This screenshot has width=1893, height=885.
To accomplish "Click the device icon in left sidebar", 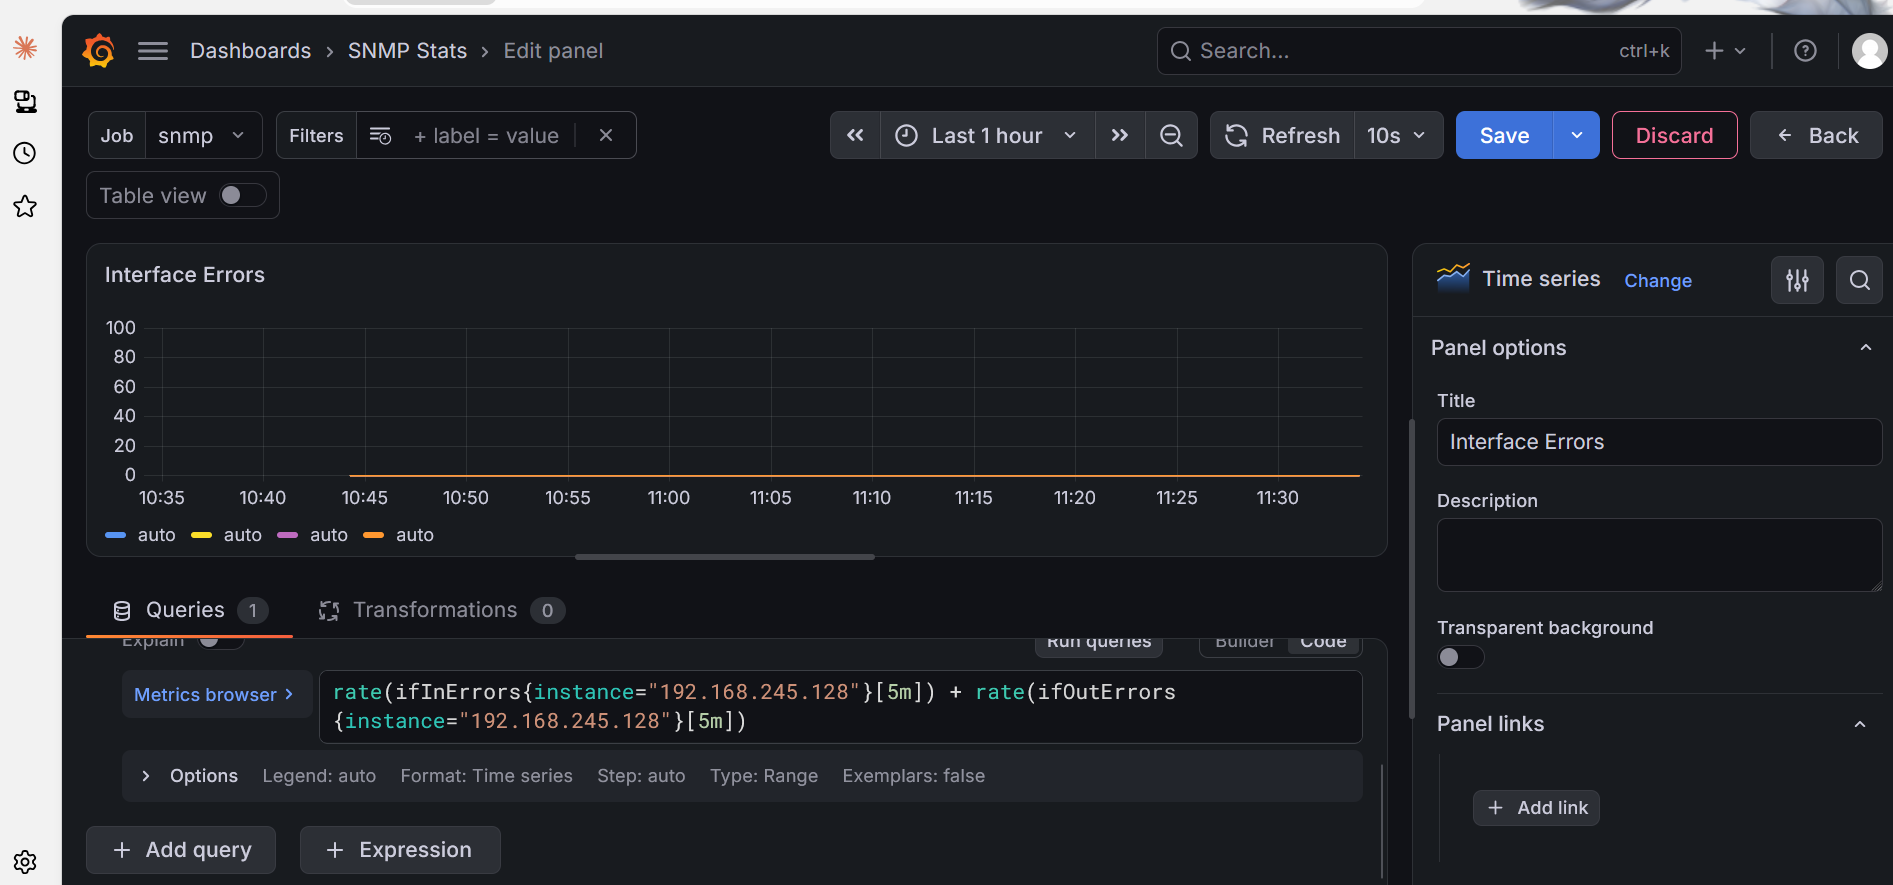I will click(x=25, y=101).
